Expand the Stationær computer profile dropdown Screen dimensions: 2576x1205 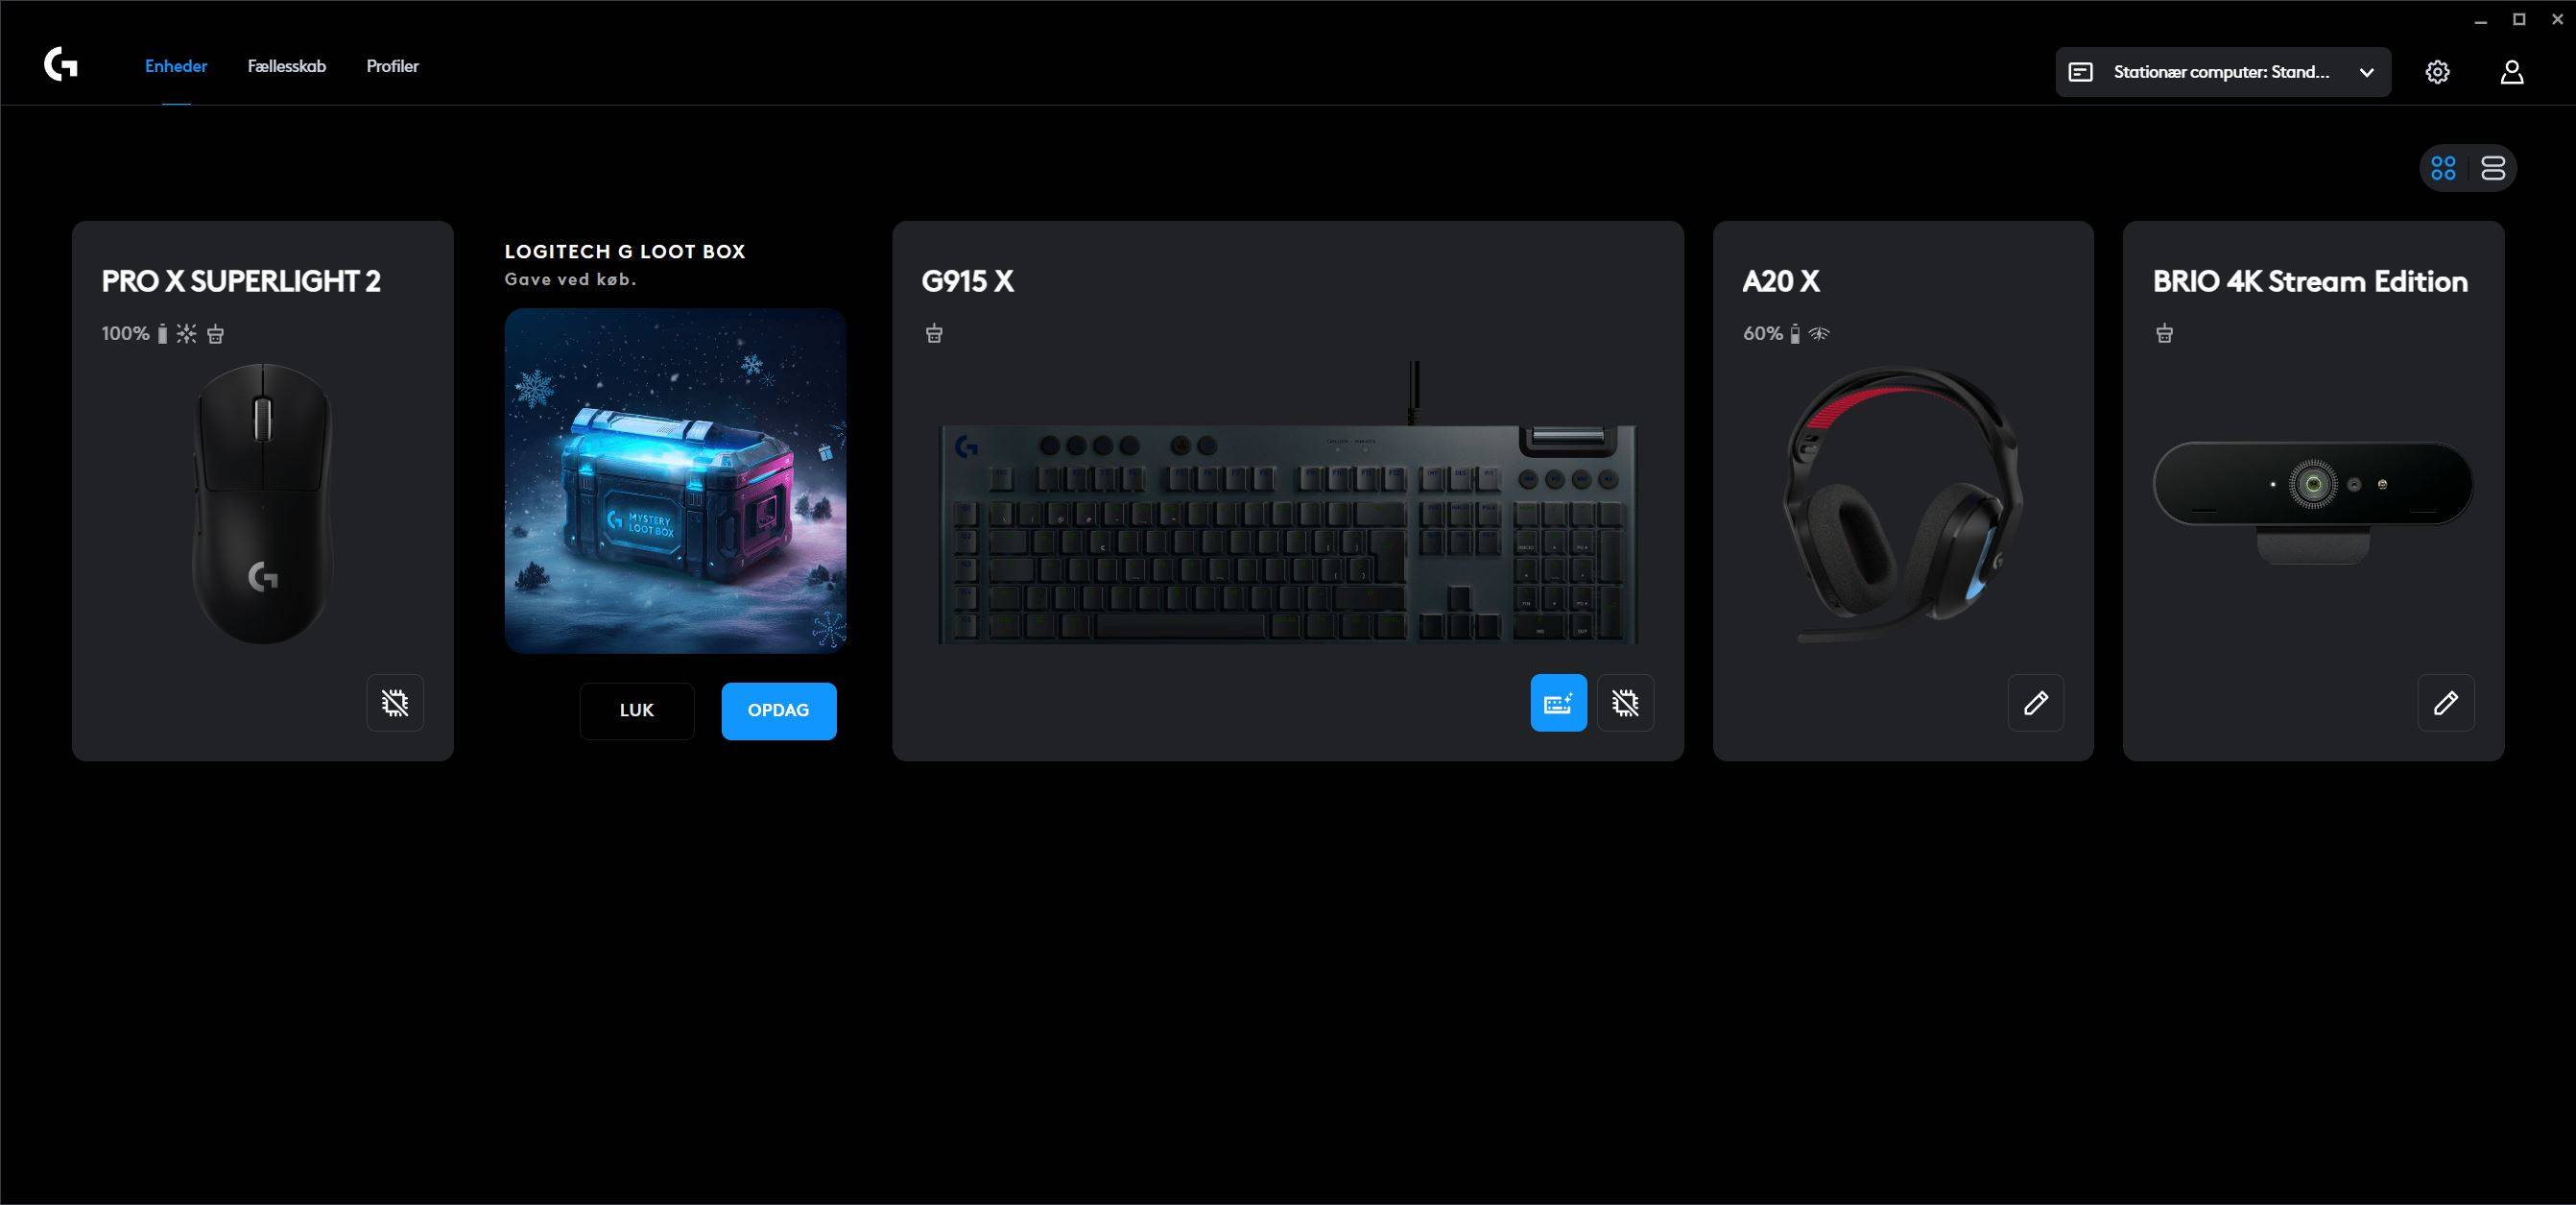[2223, 72]
